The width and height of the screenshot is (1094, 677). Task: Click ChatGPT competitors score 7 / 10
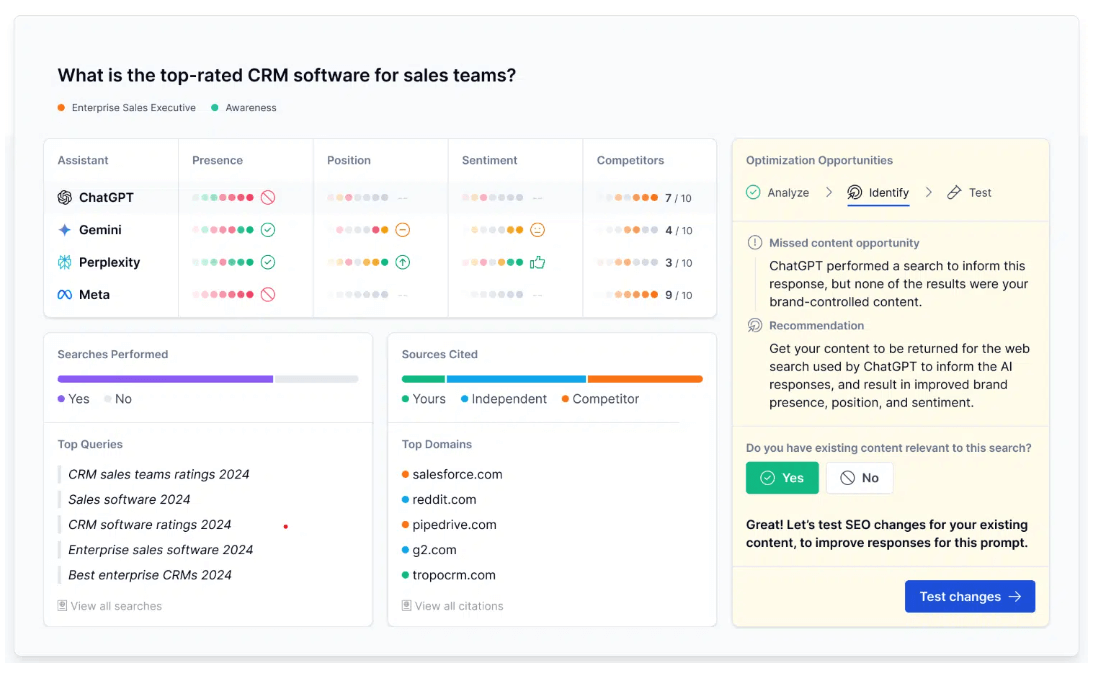pos(678,198)
